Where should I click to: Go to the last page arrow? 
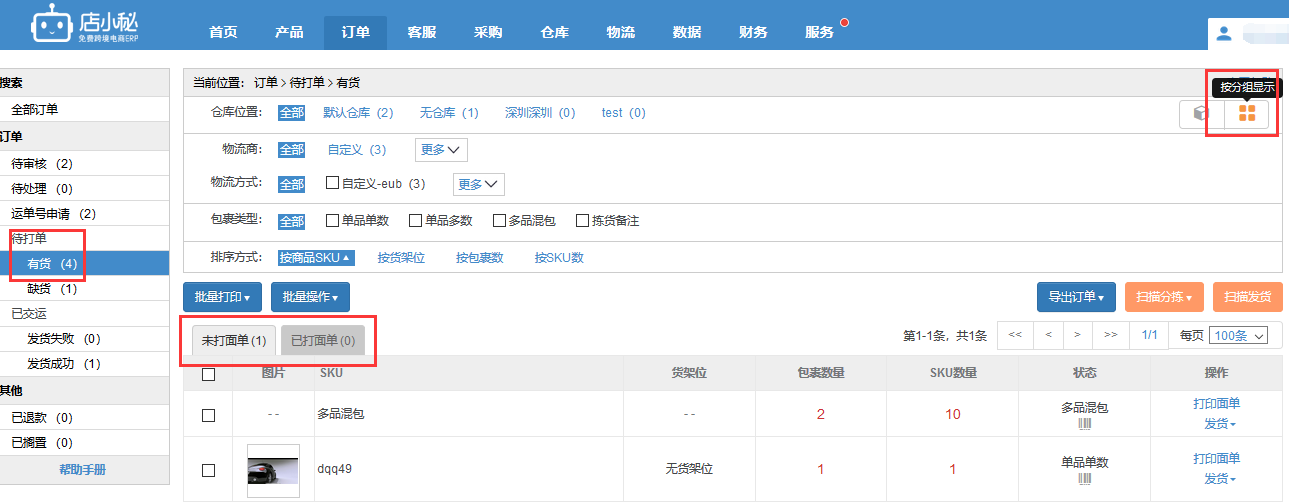(1110, 335)
